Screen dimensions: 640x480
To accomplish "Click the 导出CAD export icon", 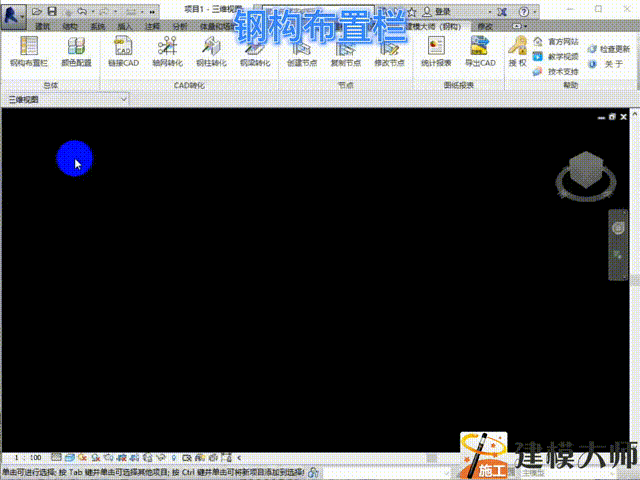I will tap(480, 50).
